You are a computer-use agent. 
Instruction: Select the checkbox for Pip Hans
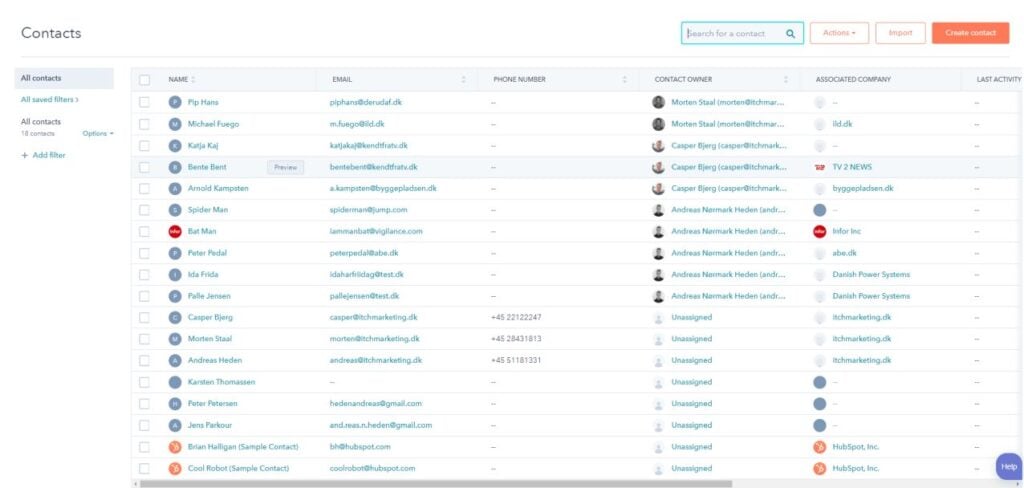point(145,102)
